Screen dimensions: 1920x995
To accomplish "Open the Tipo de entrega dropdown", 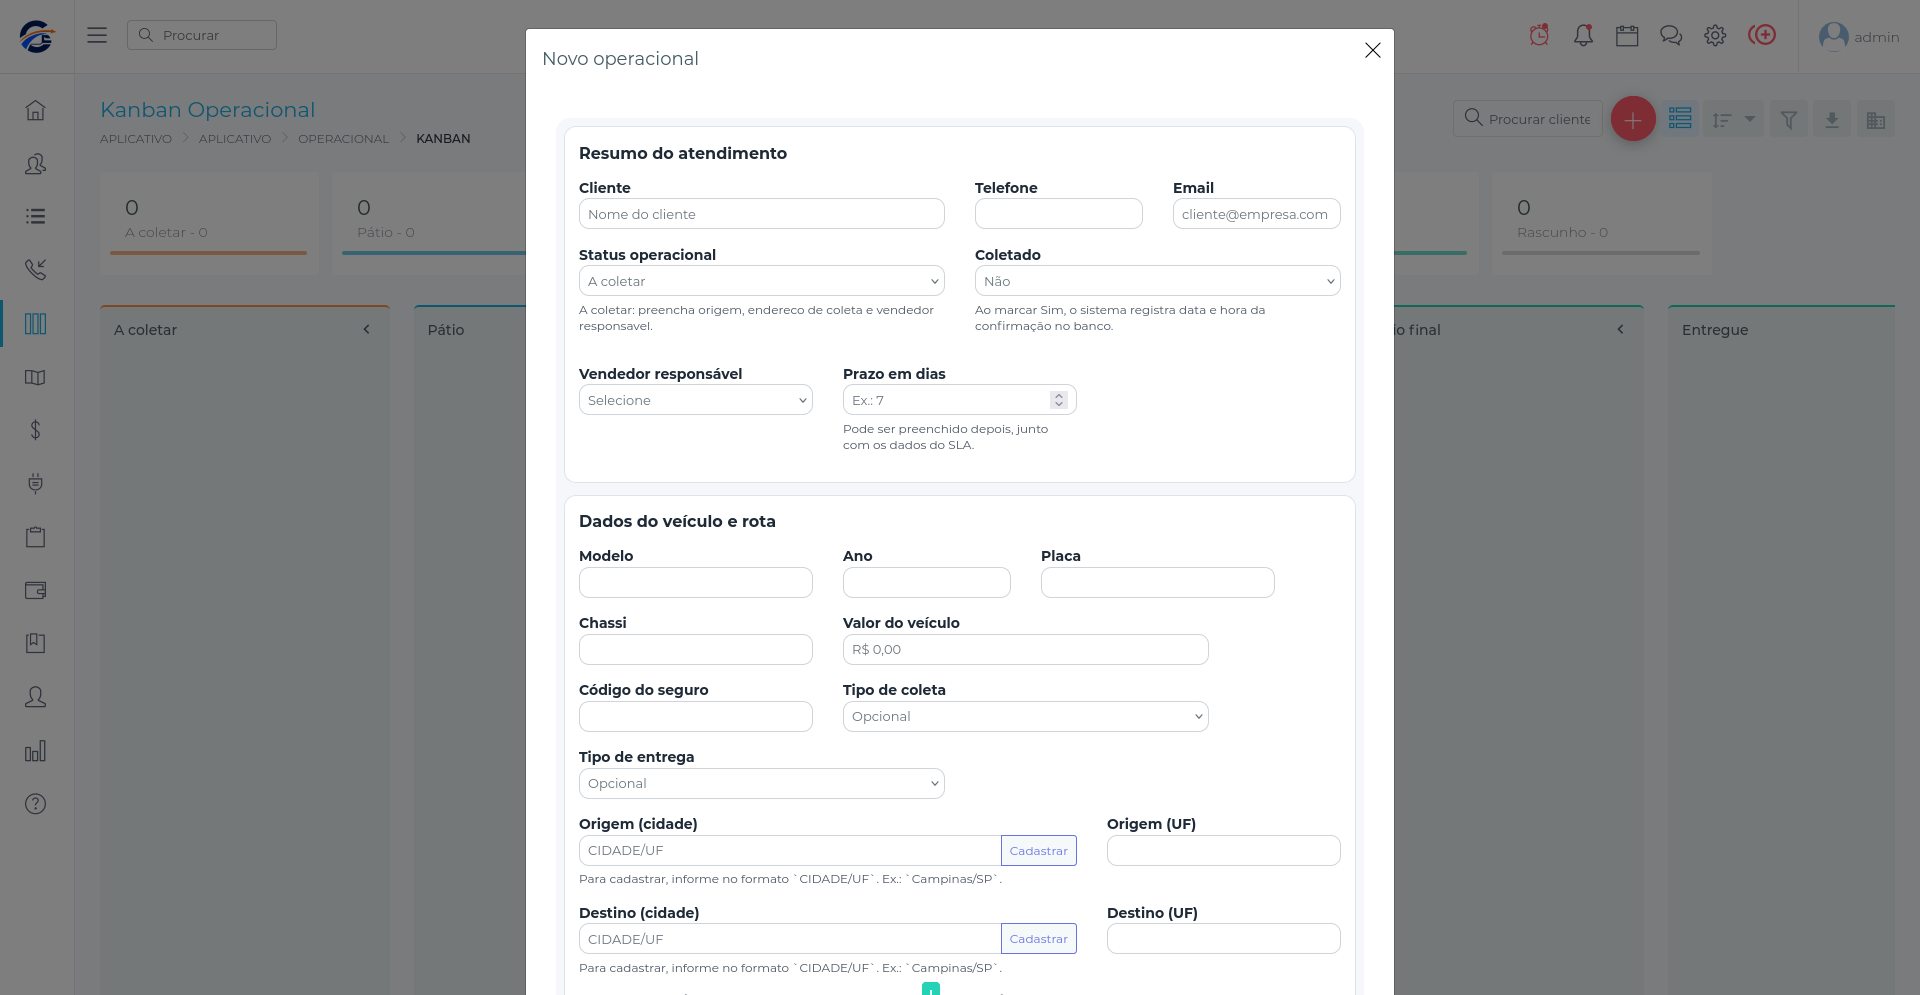I will click(762, 783).
